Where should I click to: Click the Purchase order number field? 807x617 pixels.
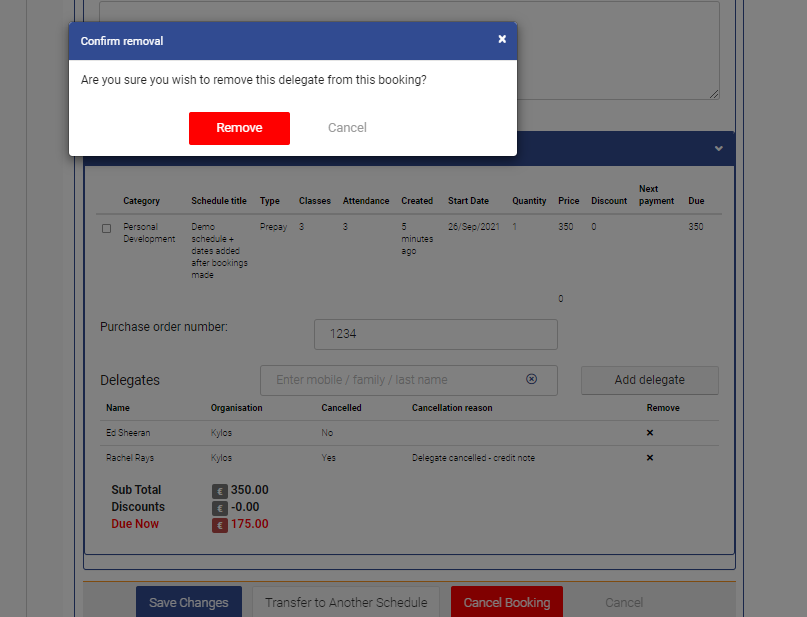[435, 334]
